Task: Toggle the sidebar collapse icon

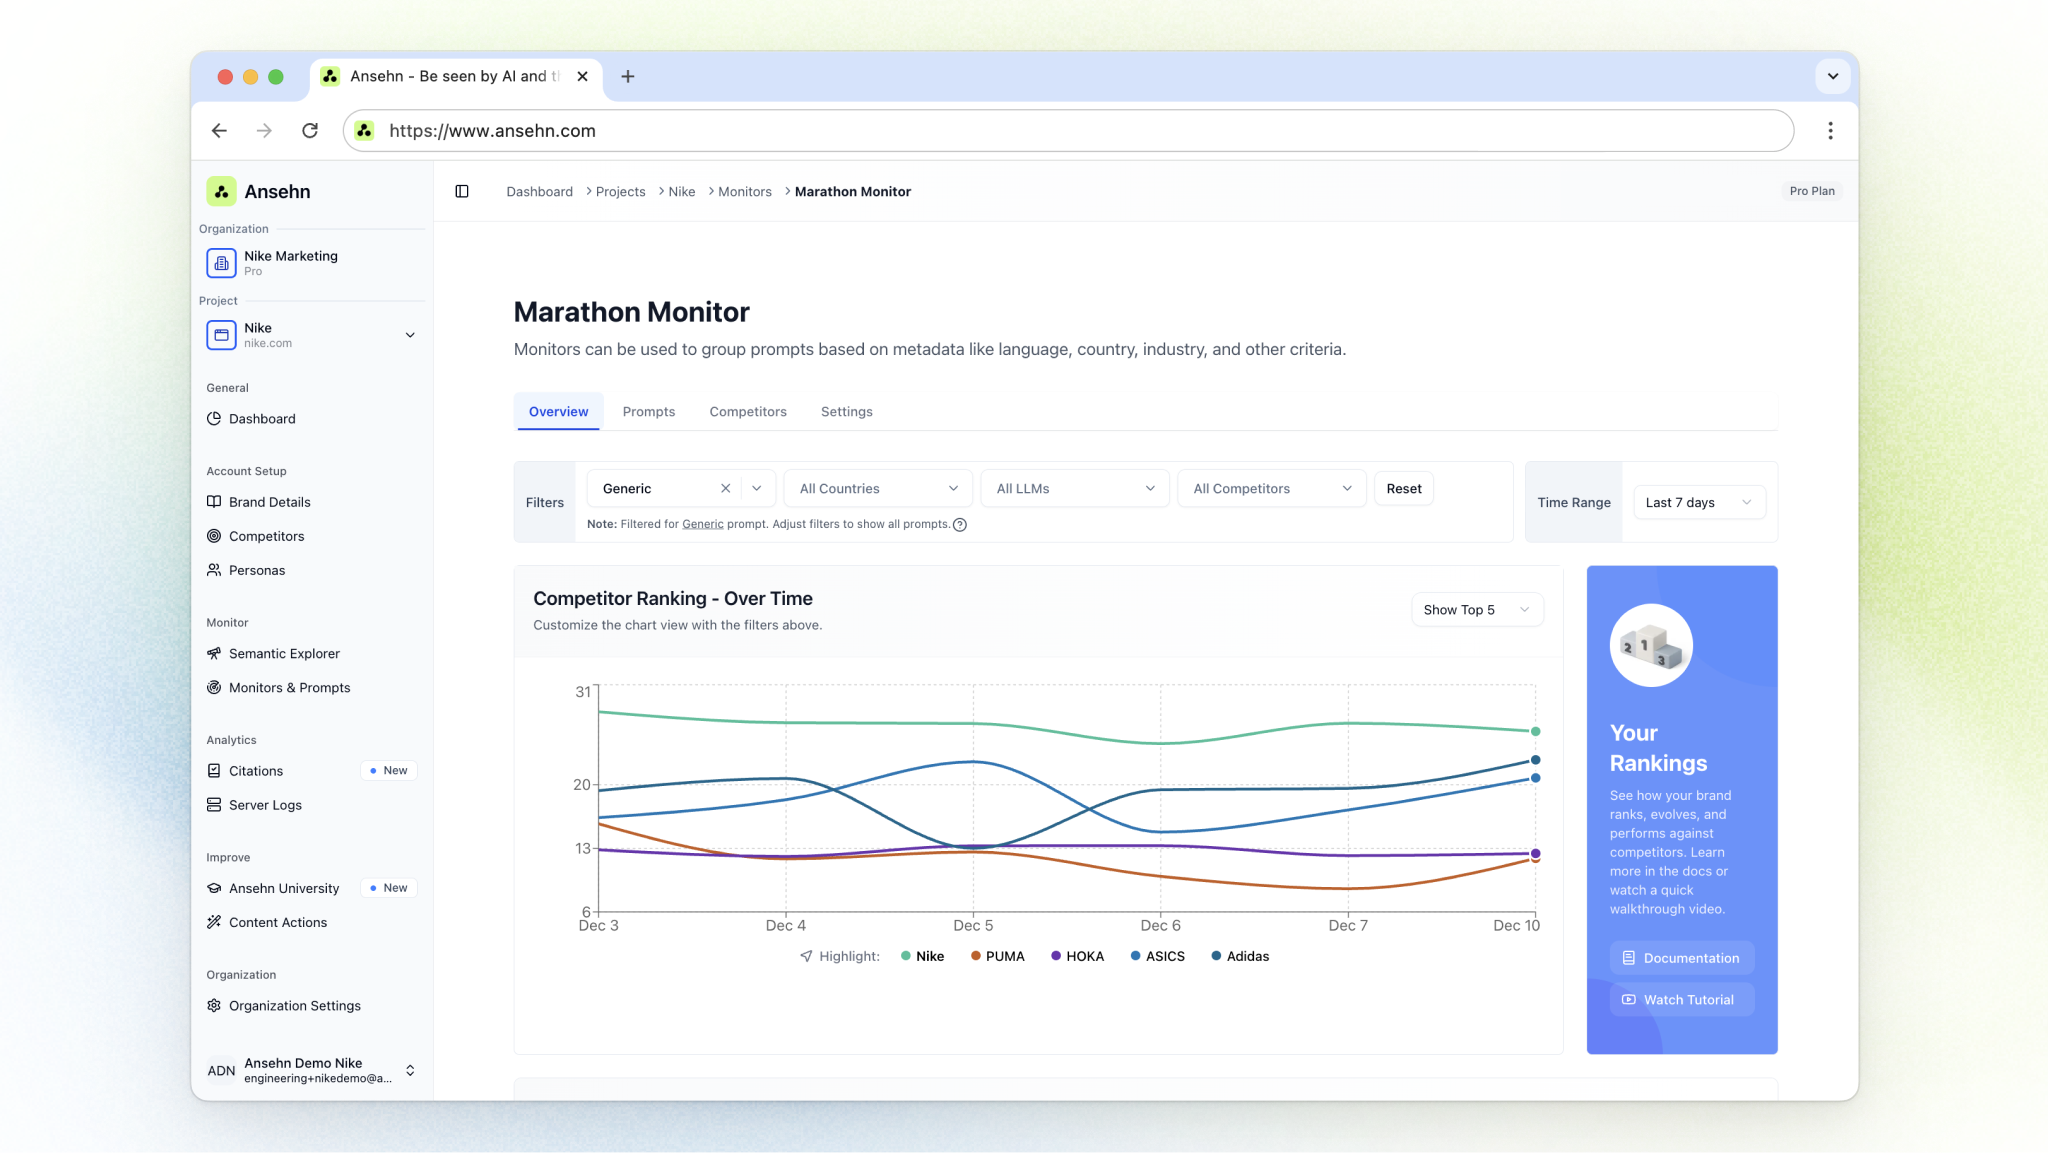Action: [462, 191]
